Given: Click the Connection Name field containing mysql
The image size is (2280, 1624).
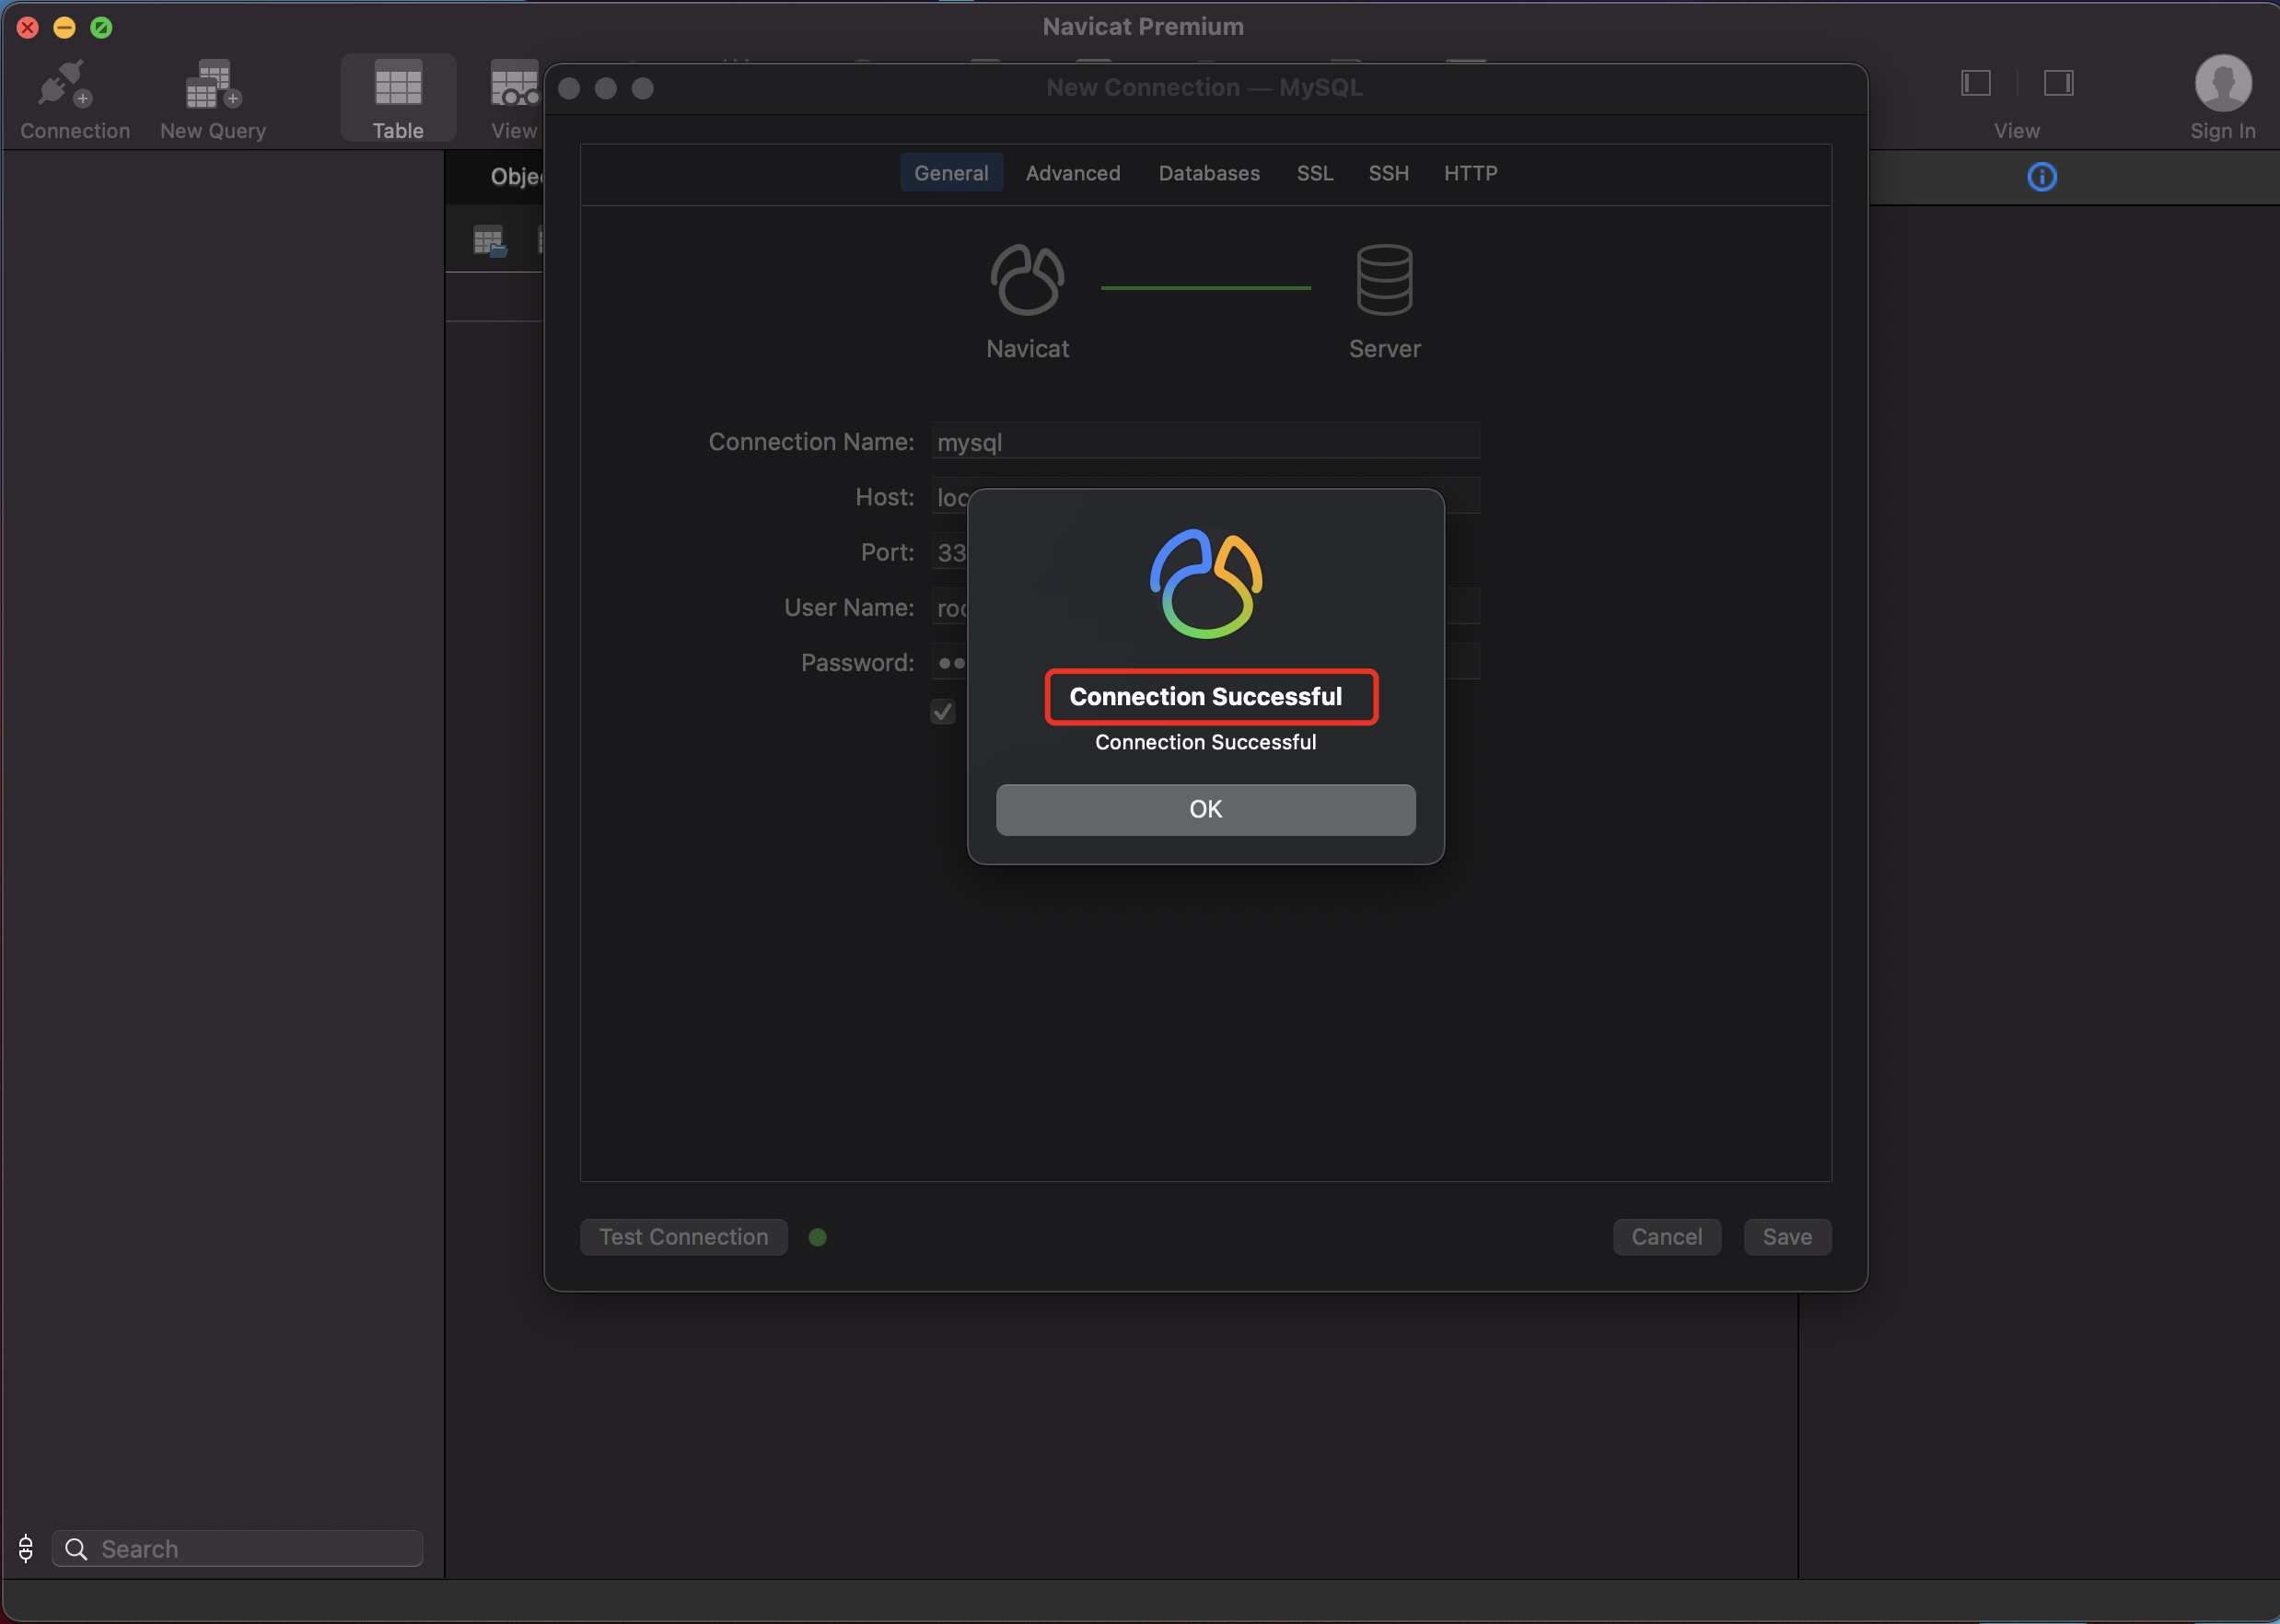Looking at the screenshot, I should click(x=1205, y=441).
